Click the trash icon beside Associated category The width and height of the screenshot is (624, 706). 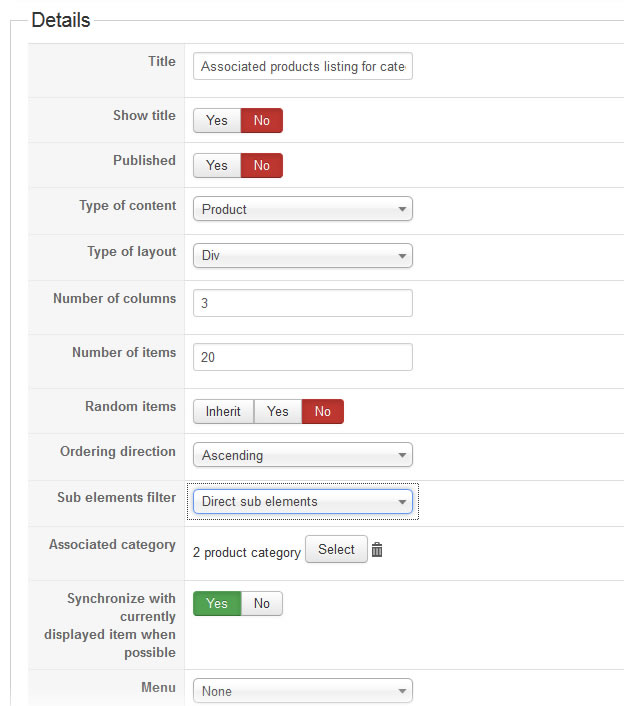377,550
